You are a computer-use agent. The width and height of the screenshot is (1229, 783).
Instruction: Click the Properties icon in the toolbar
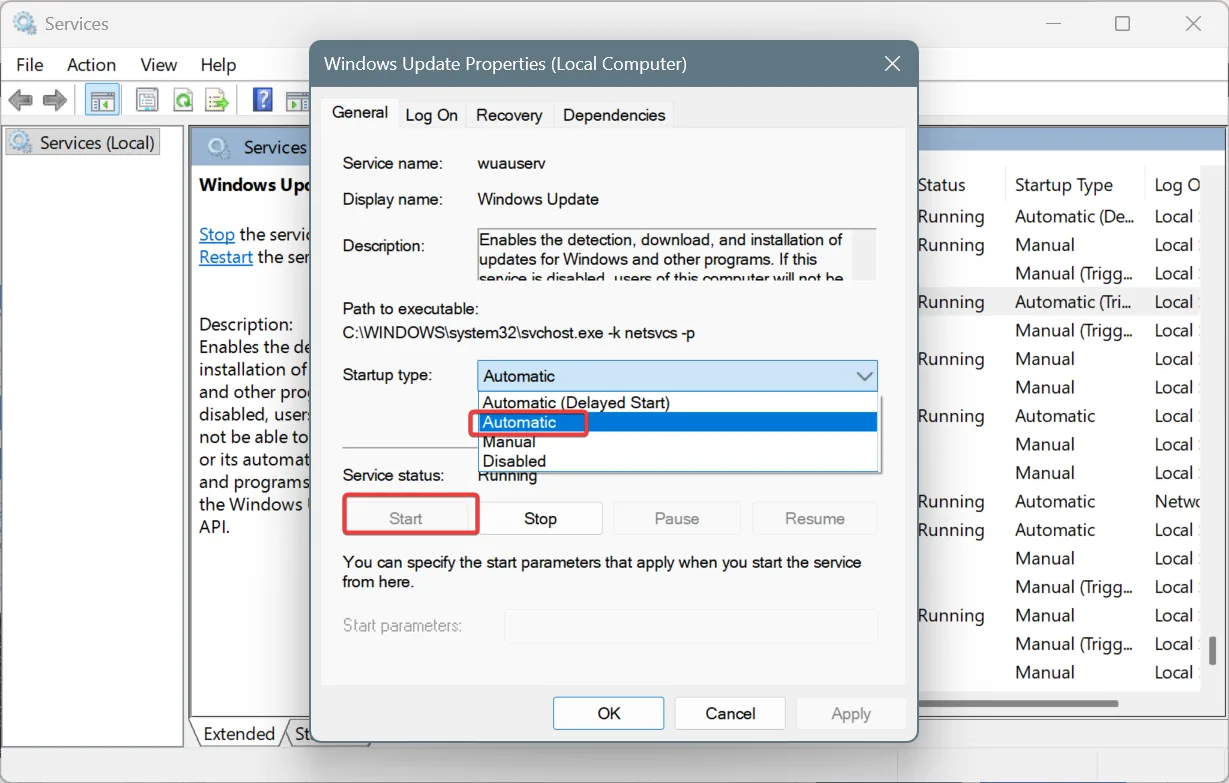[146, 100]
